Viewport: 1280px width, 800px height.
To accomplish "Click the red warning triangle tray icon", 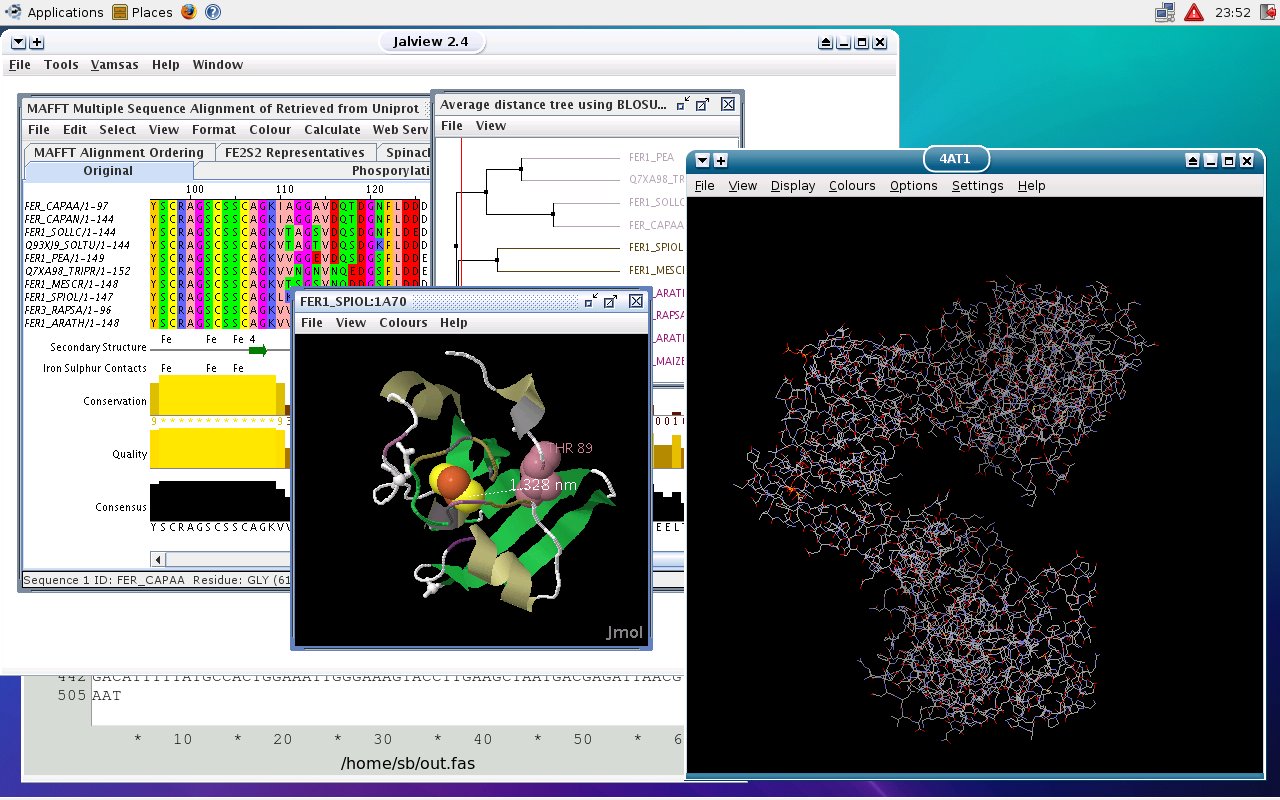I will point(1194,13).
